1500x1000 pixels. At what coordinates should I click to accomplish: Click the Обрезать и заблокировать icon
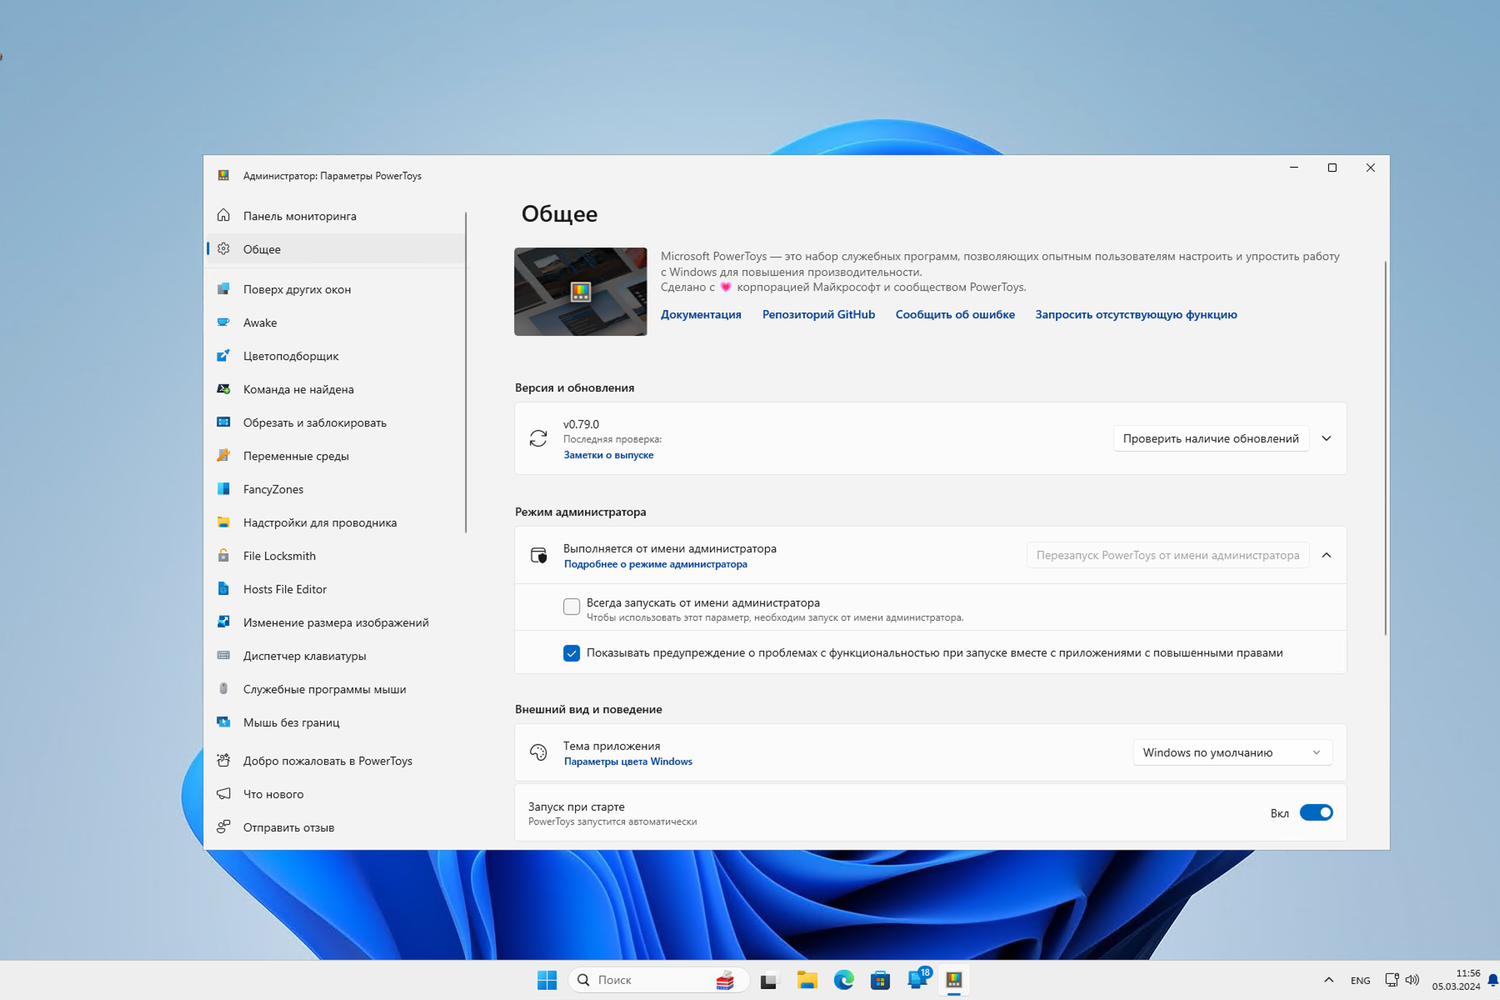pos(223,422)
